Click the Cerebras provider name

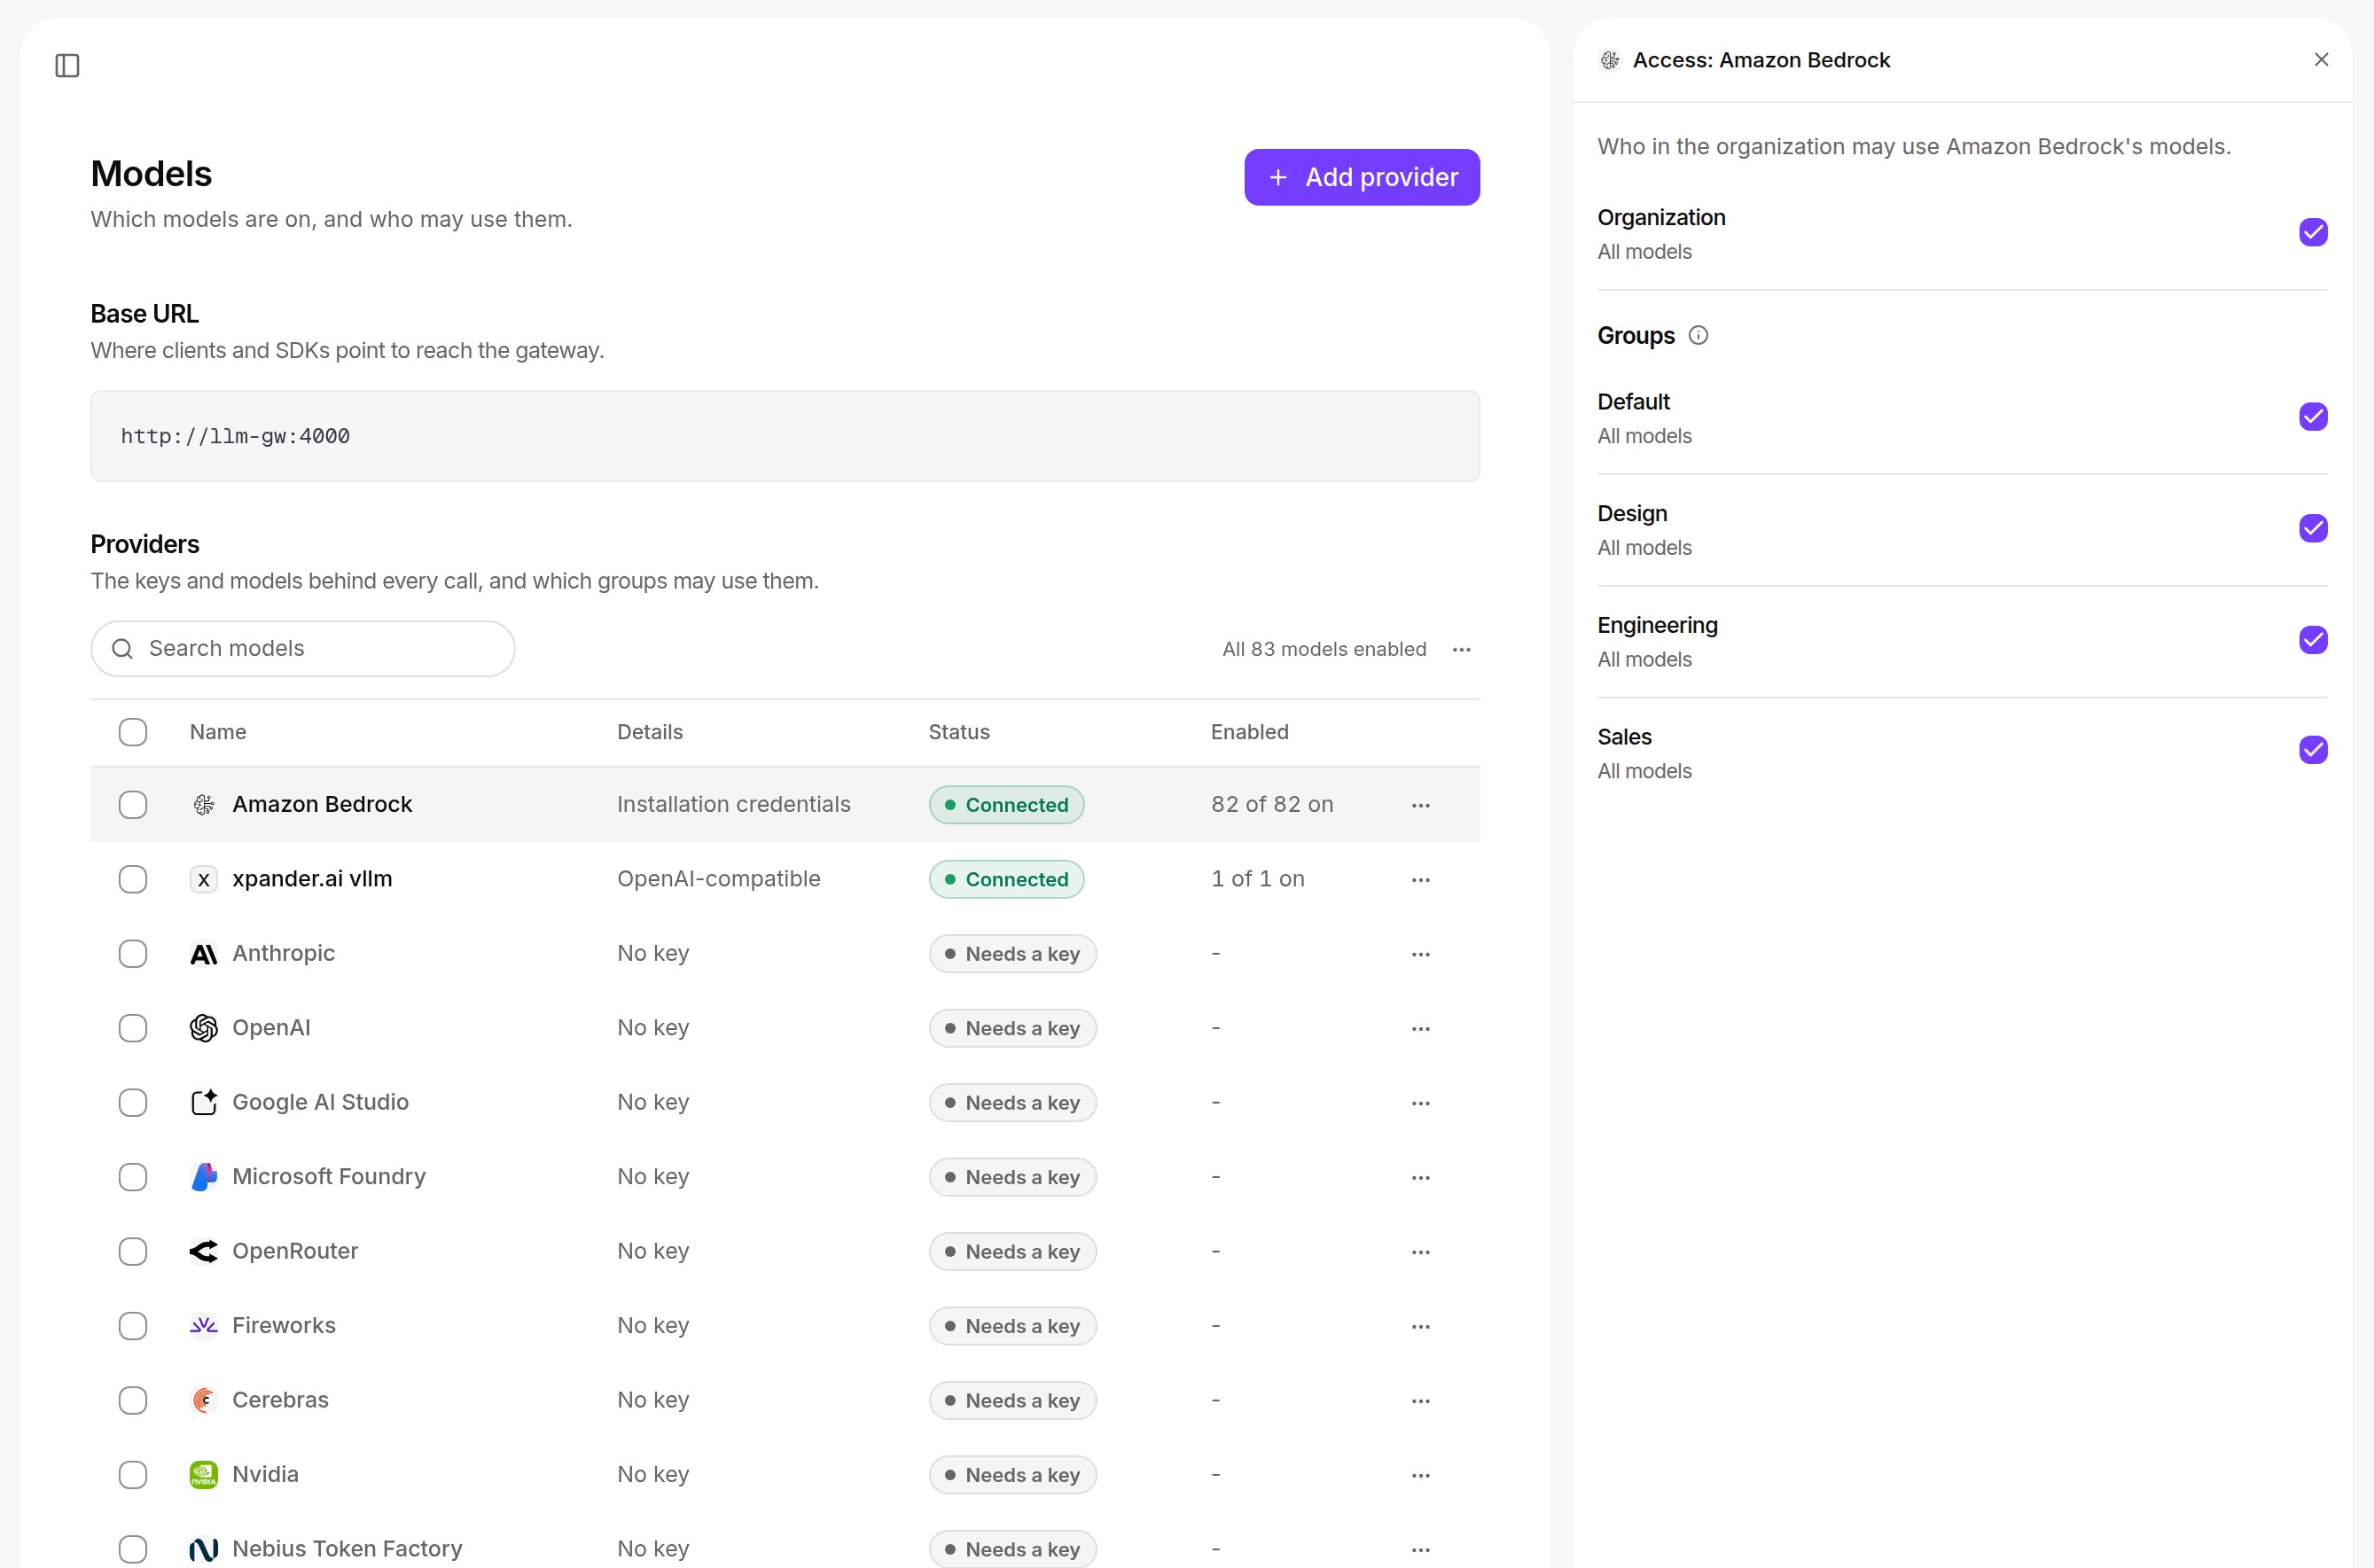pos(280,1400)
